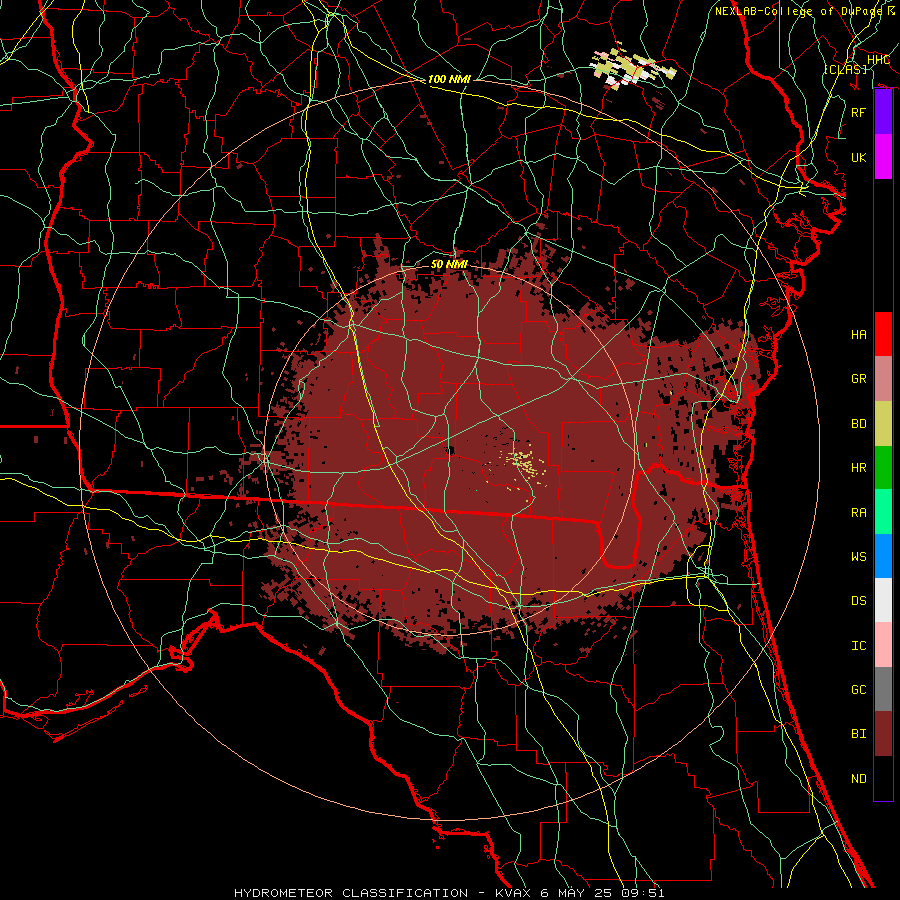Viewport: 900px width, 900px height.
Task: Click the ND legend label
Action: [x=859, y=779]
